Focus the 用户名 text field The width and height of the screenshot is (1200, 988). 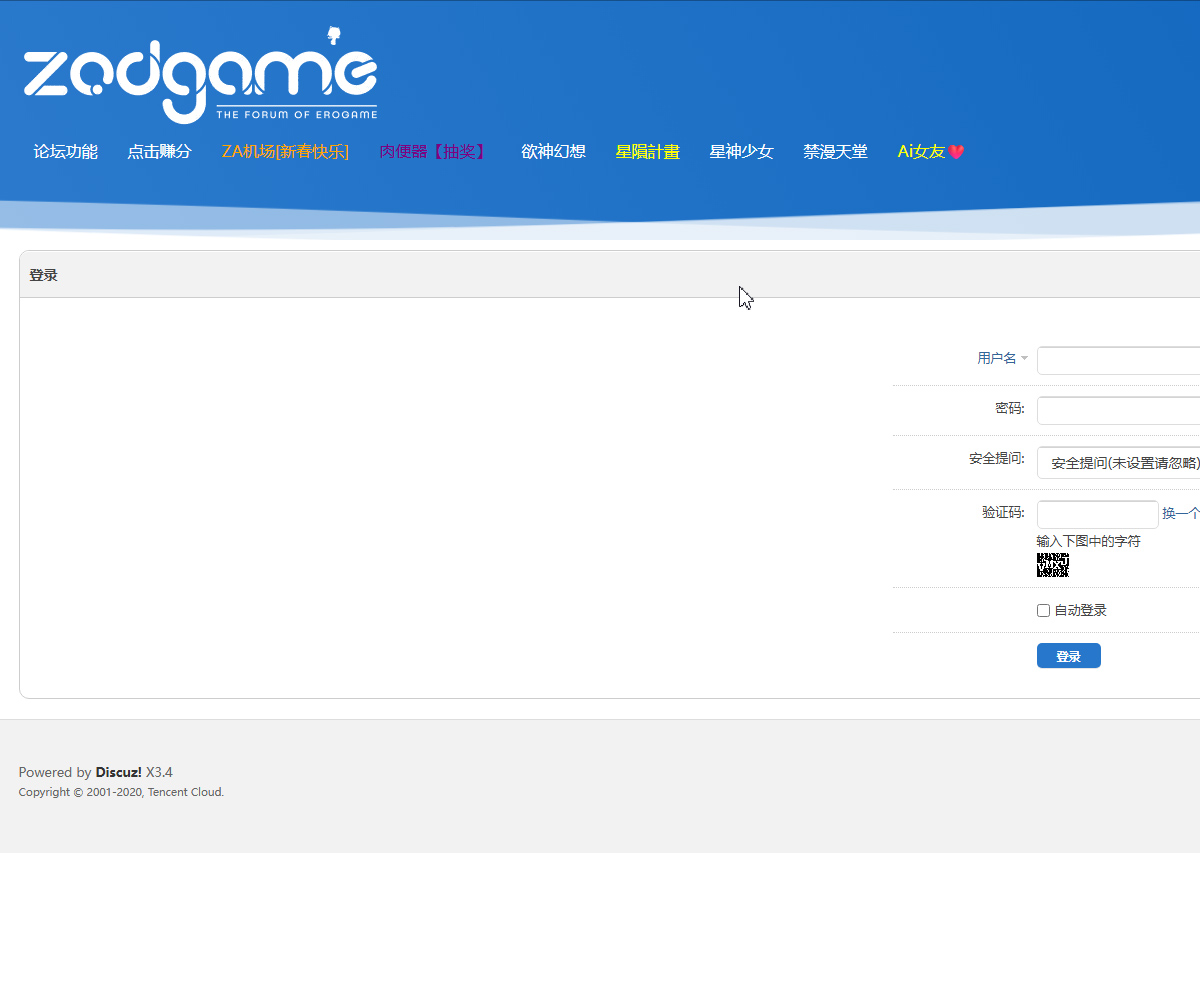[x=1118, y=361]
